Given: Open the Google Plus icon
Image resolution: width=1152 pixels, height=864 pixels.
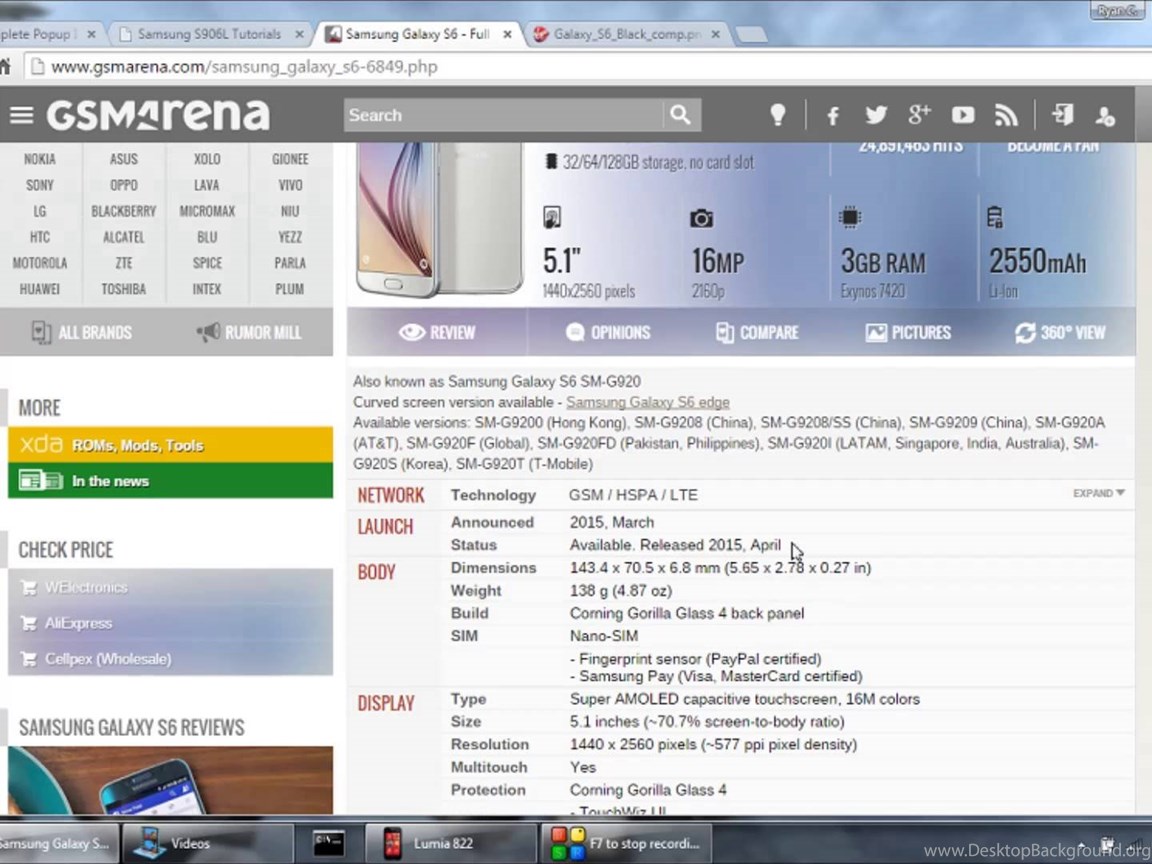Looking at the screenshot, I should coord(919,115).
